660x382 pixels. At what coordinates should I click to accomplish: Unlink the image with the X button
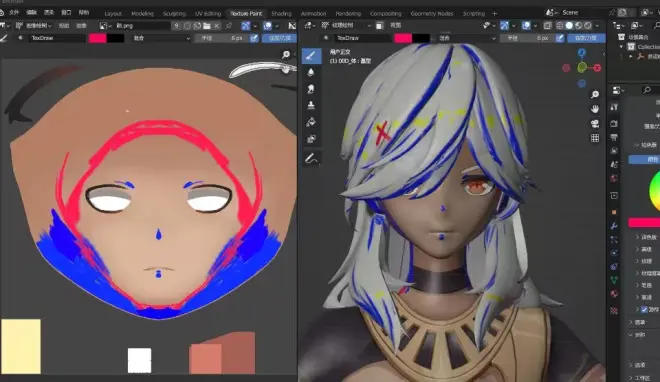click(216, 26)
